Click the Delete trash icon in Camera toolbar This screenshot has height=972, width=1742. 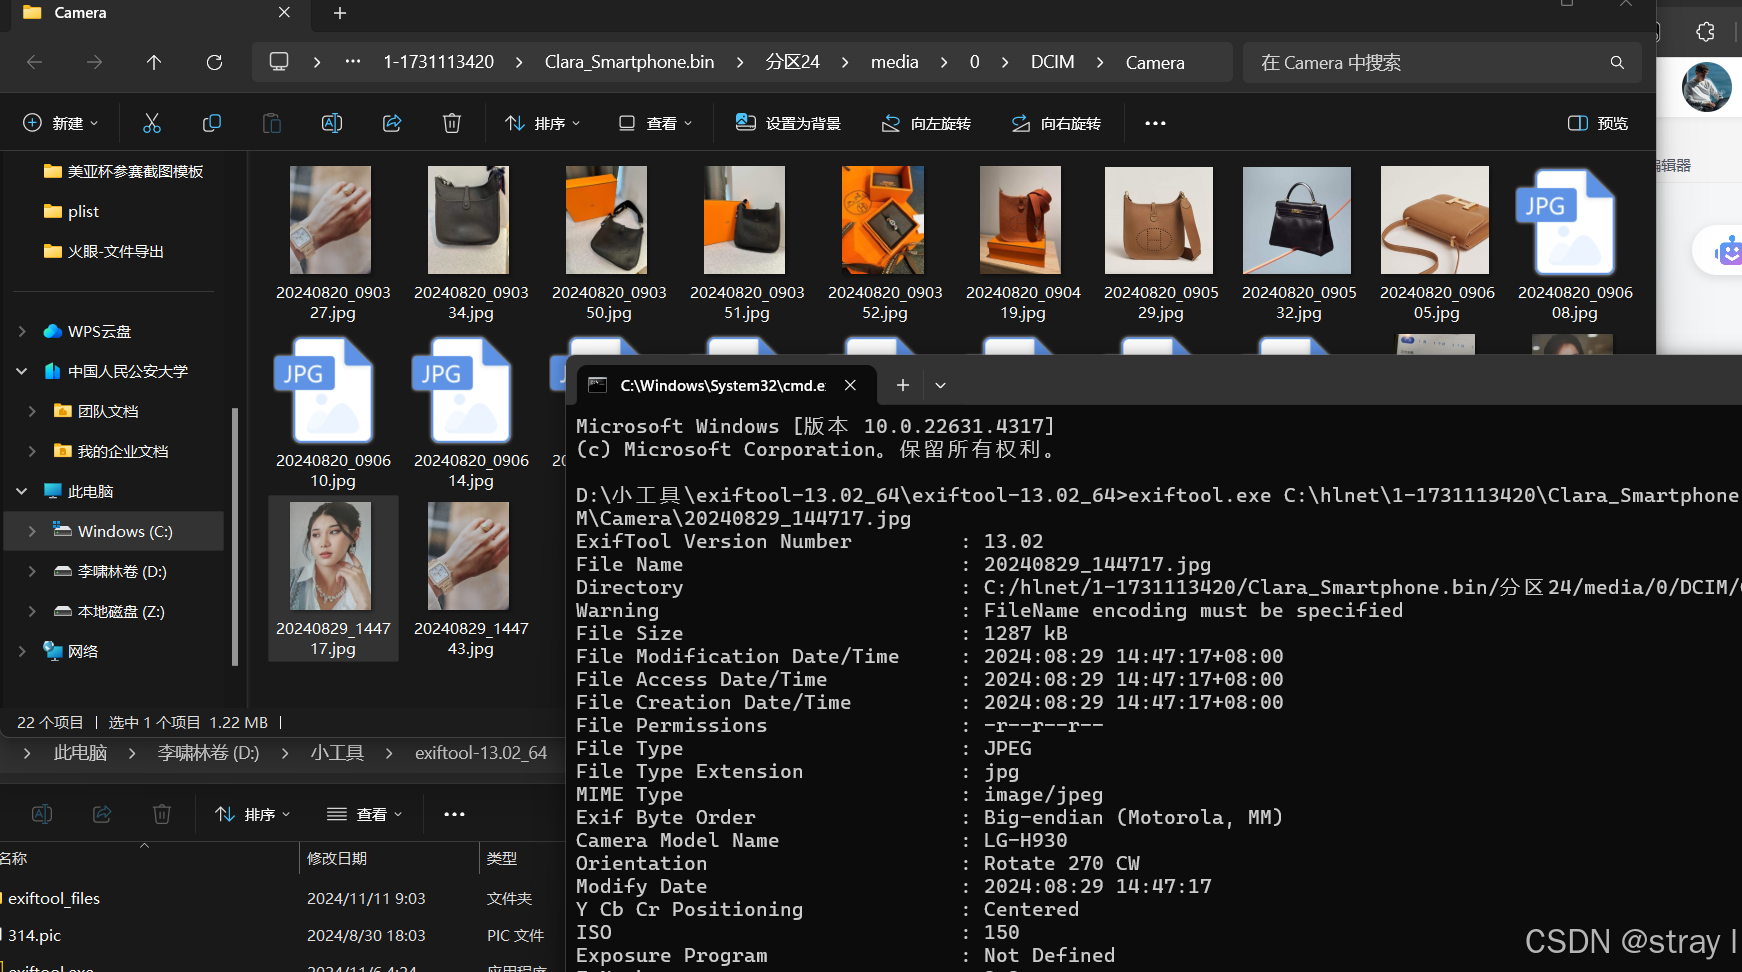(452, 123)
